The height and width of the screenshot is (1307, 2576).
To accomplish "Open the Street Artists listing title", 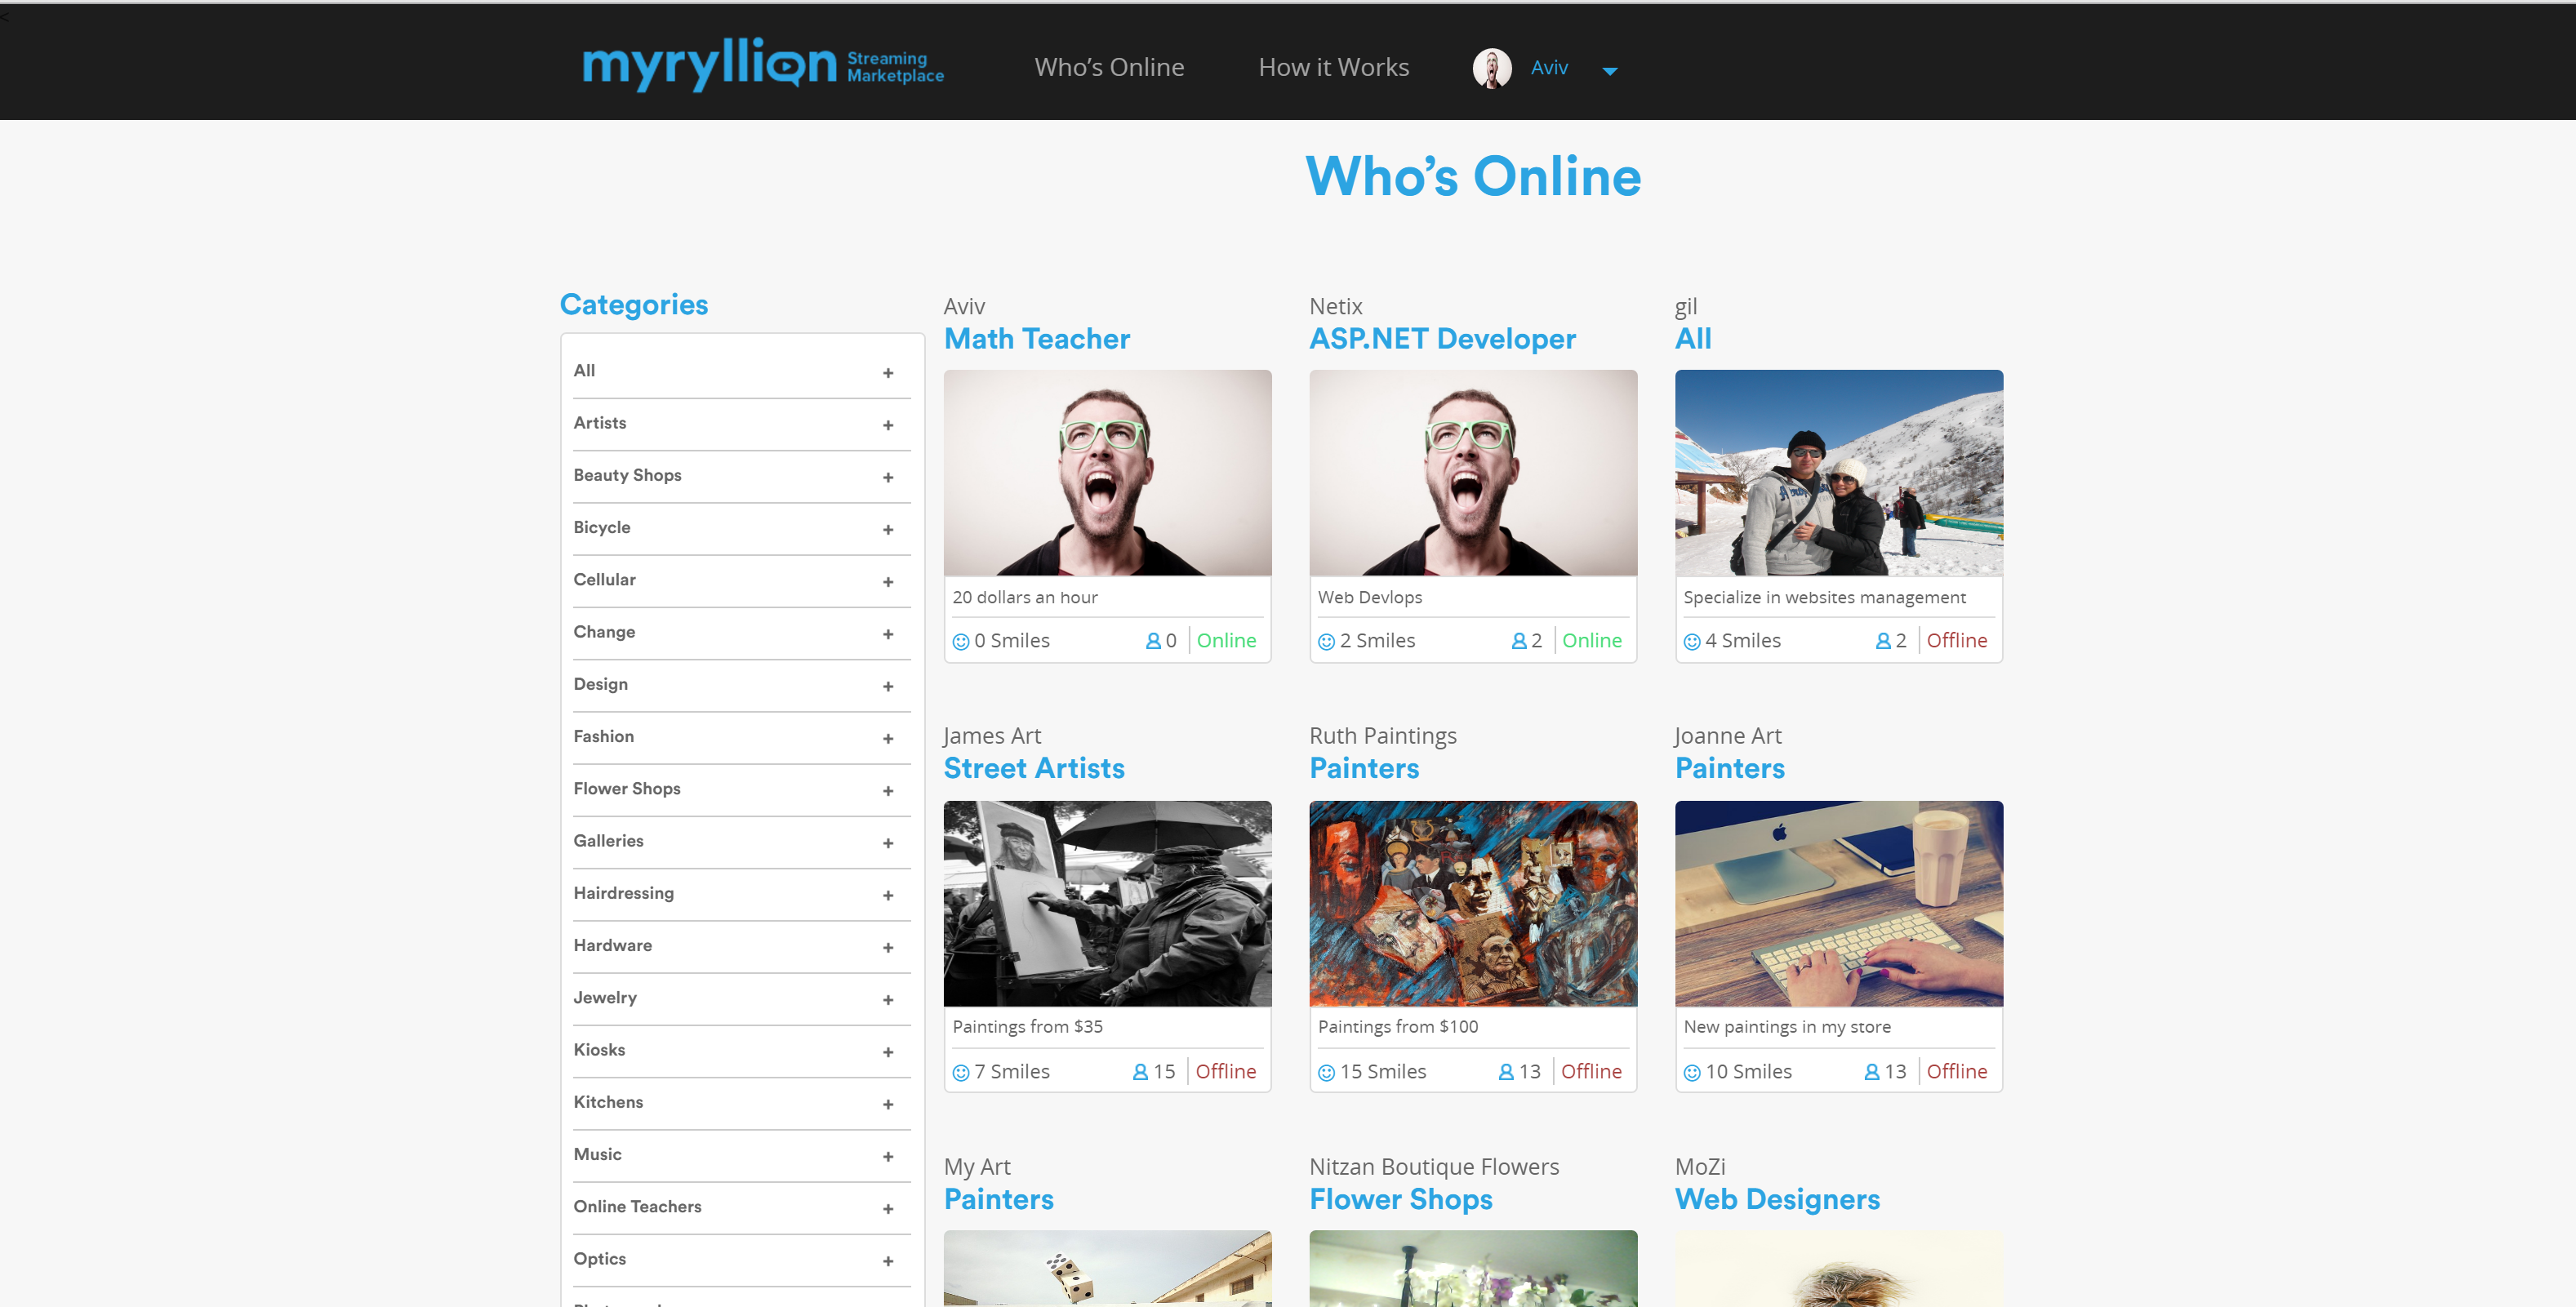I will (x=1034, y=768).
